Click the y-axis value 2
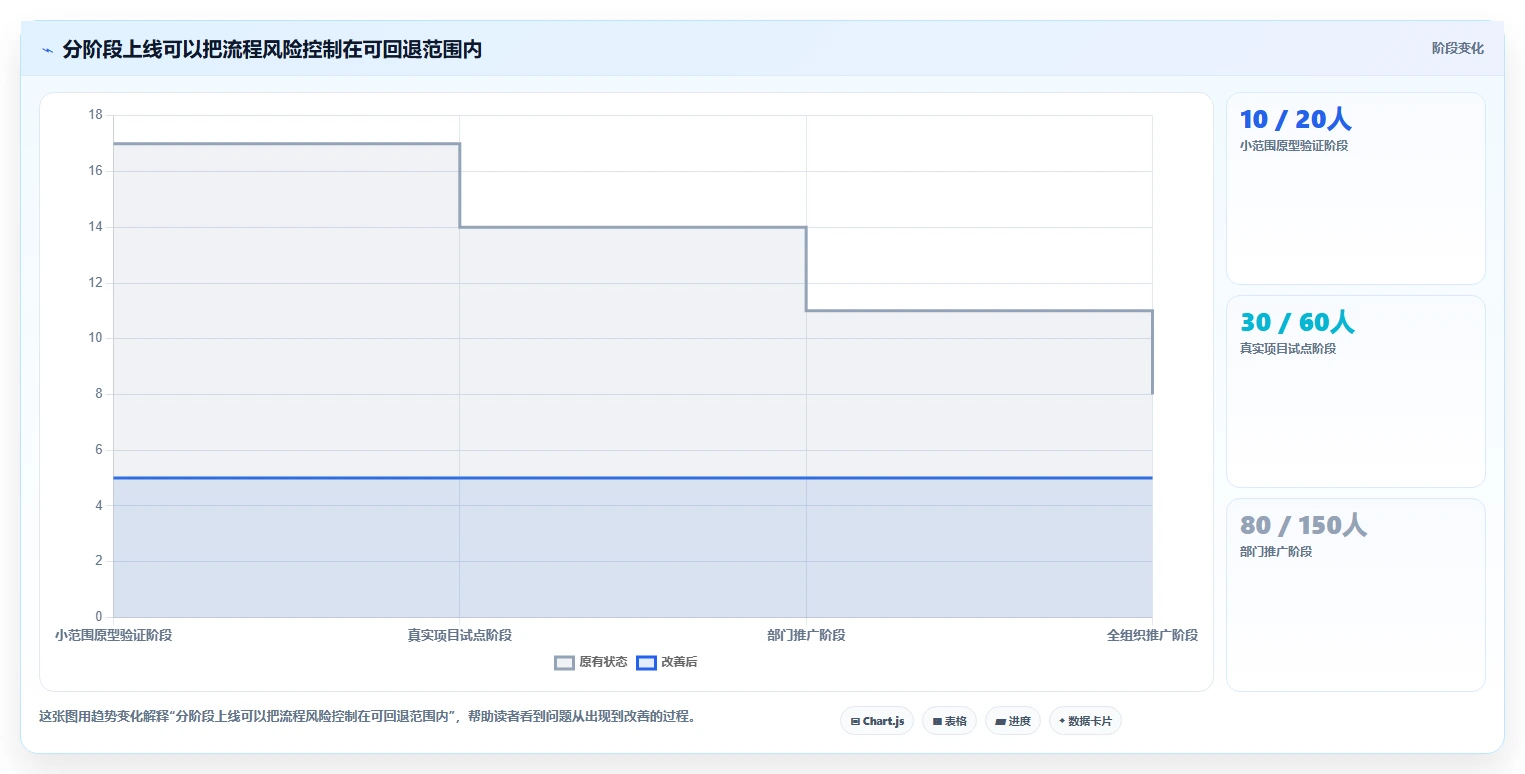 (99, 561)
